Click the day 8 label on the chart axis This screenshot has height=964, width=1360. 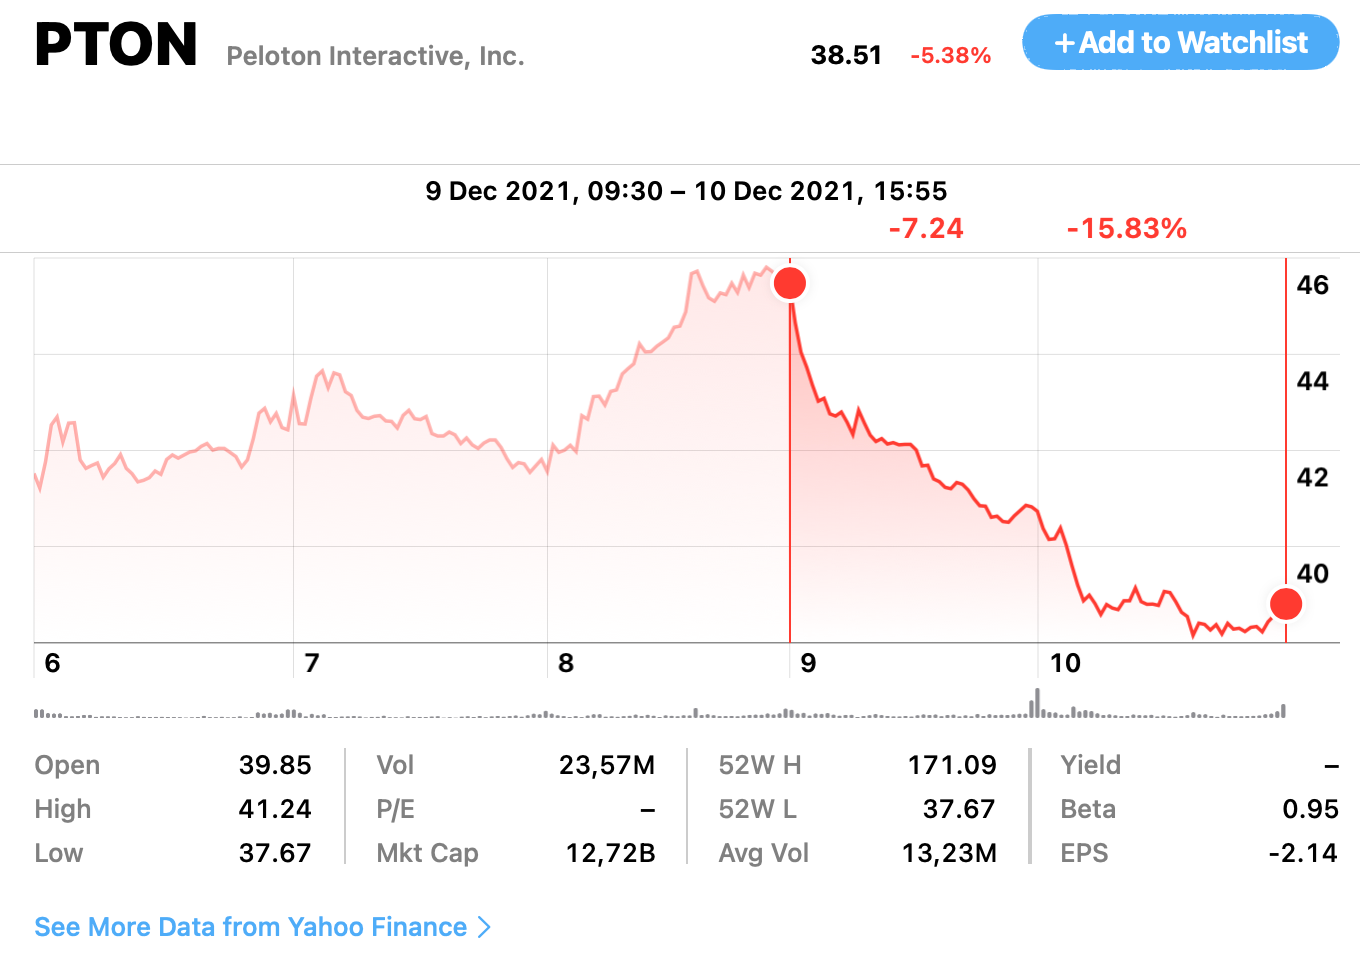566,663
